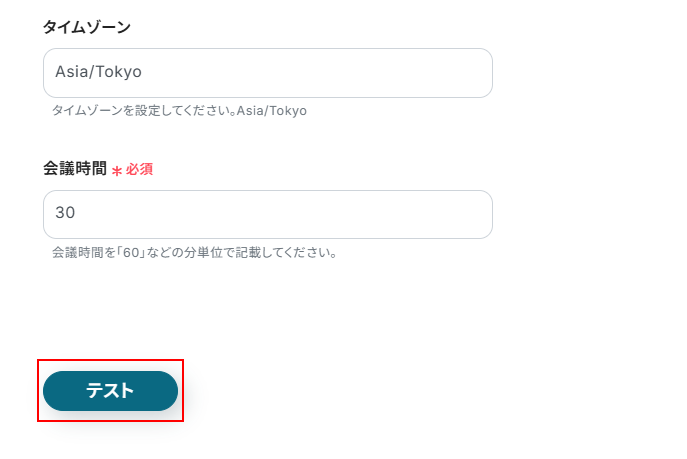The height and width of the screenshot is (459, 687).
Task: Click into the 会議時間 input field
Action: (x=267, y=214)
